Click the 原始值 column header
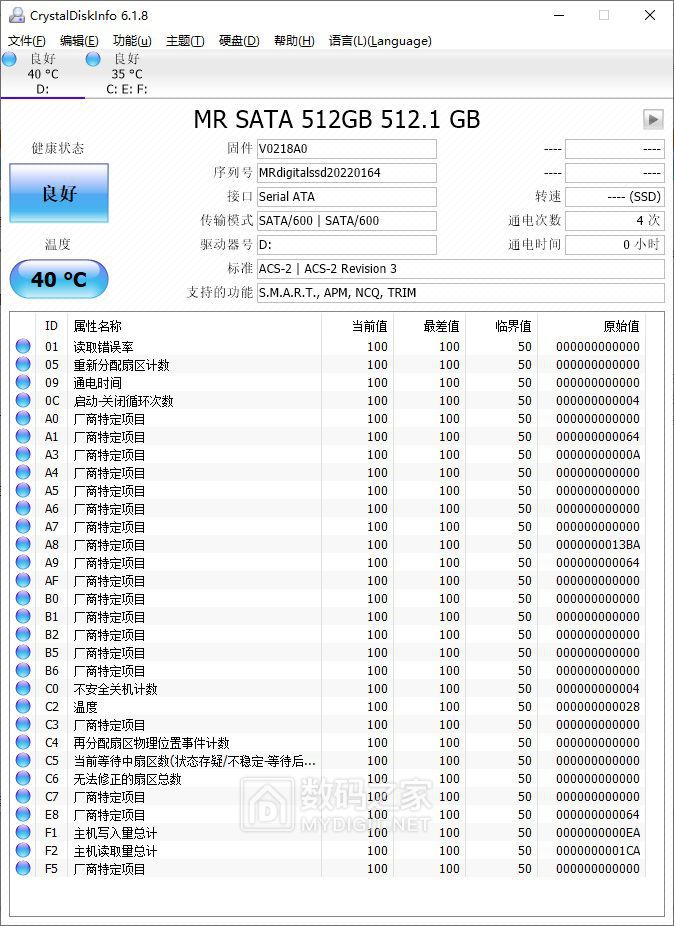The width and height of the screenshot is (674, 926). click(591, 326)
